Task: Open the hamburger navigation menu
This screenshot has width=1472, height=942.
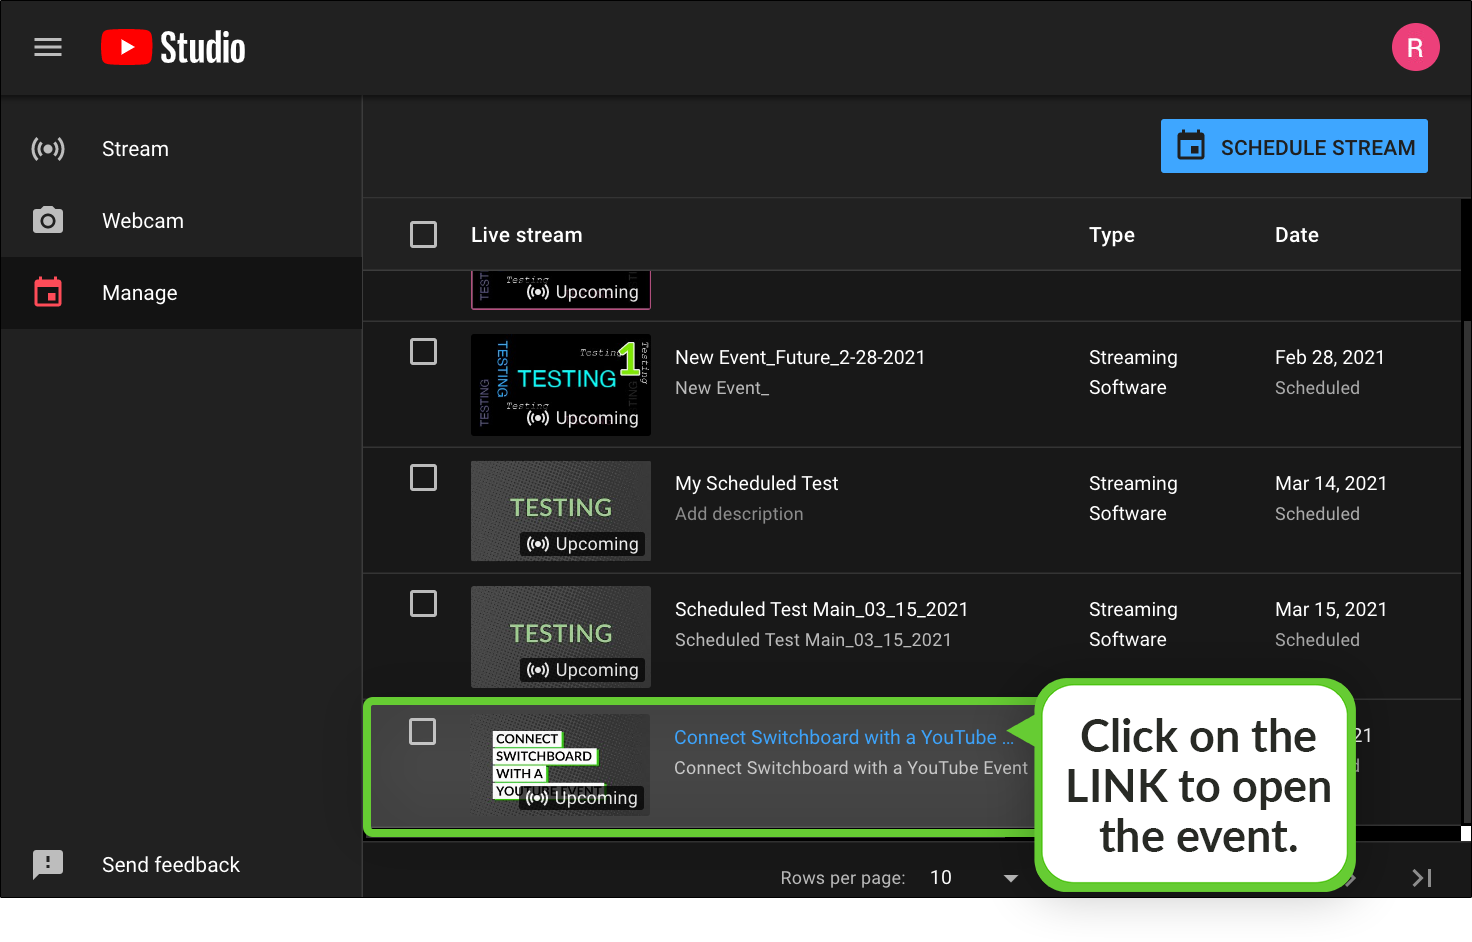Action: [48, 48]
